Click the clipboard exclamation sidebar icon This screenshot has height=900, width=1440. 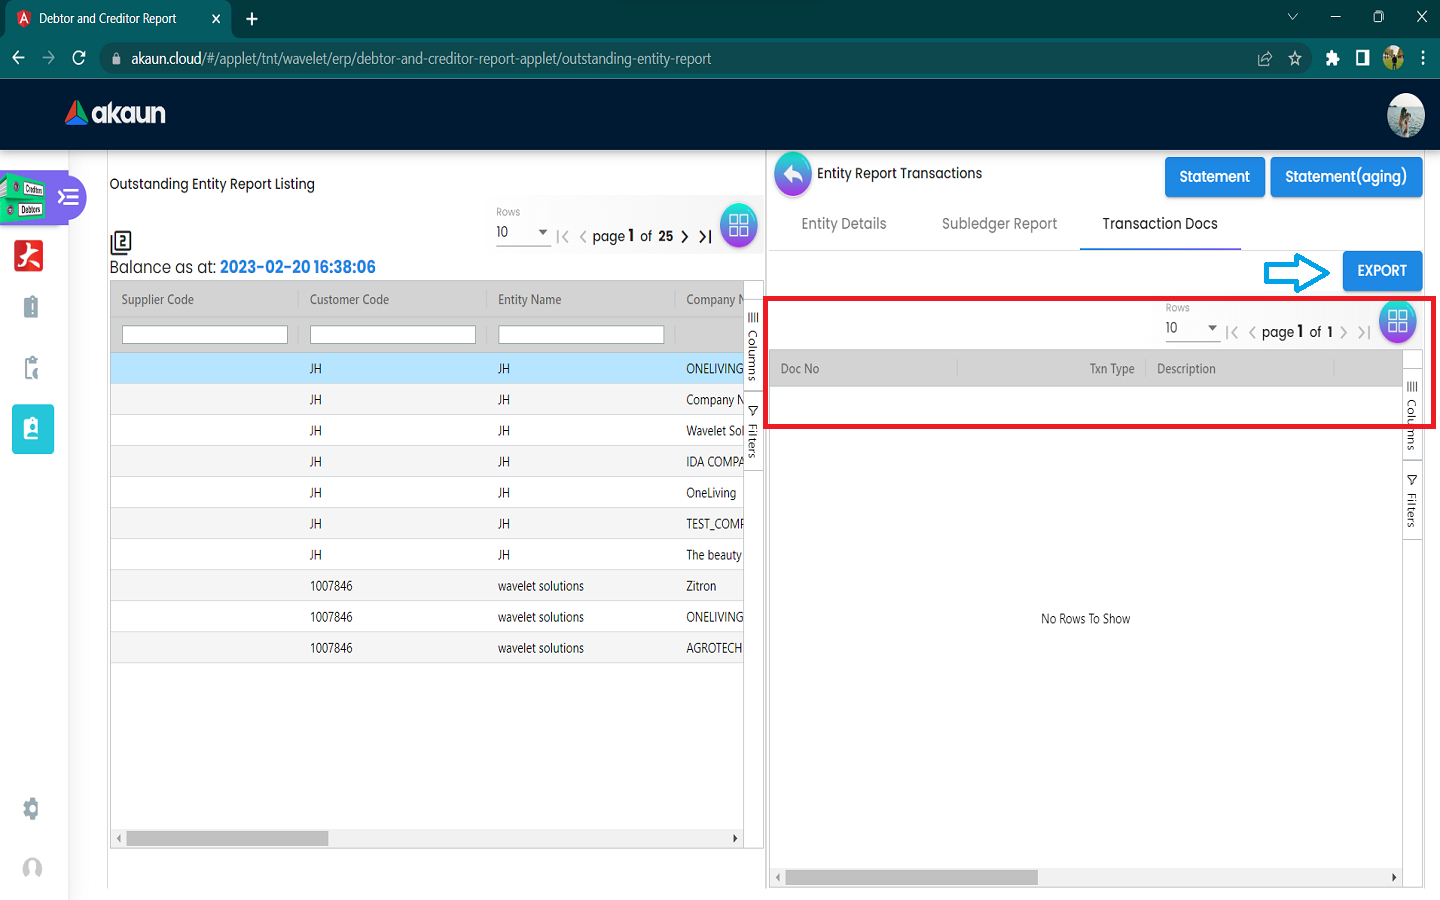coord(31,307)
